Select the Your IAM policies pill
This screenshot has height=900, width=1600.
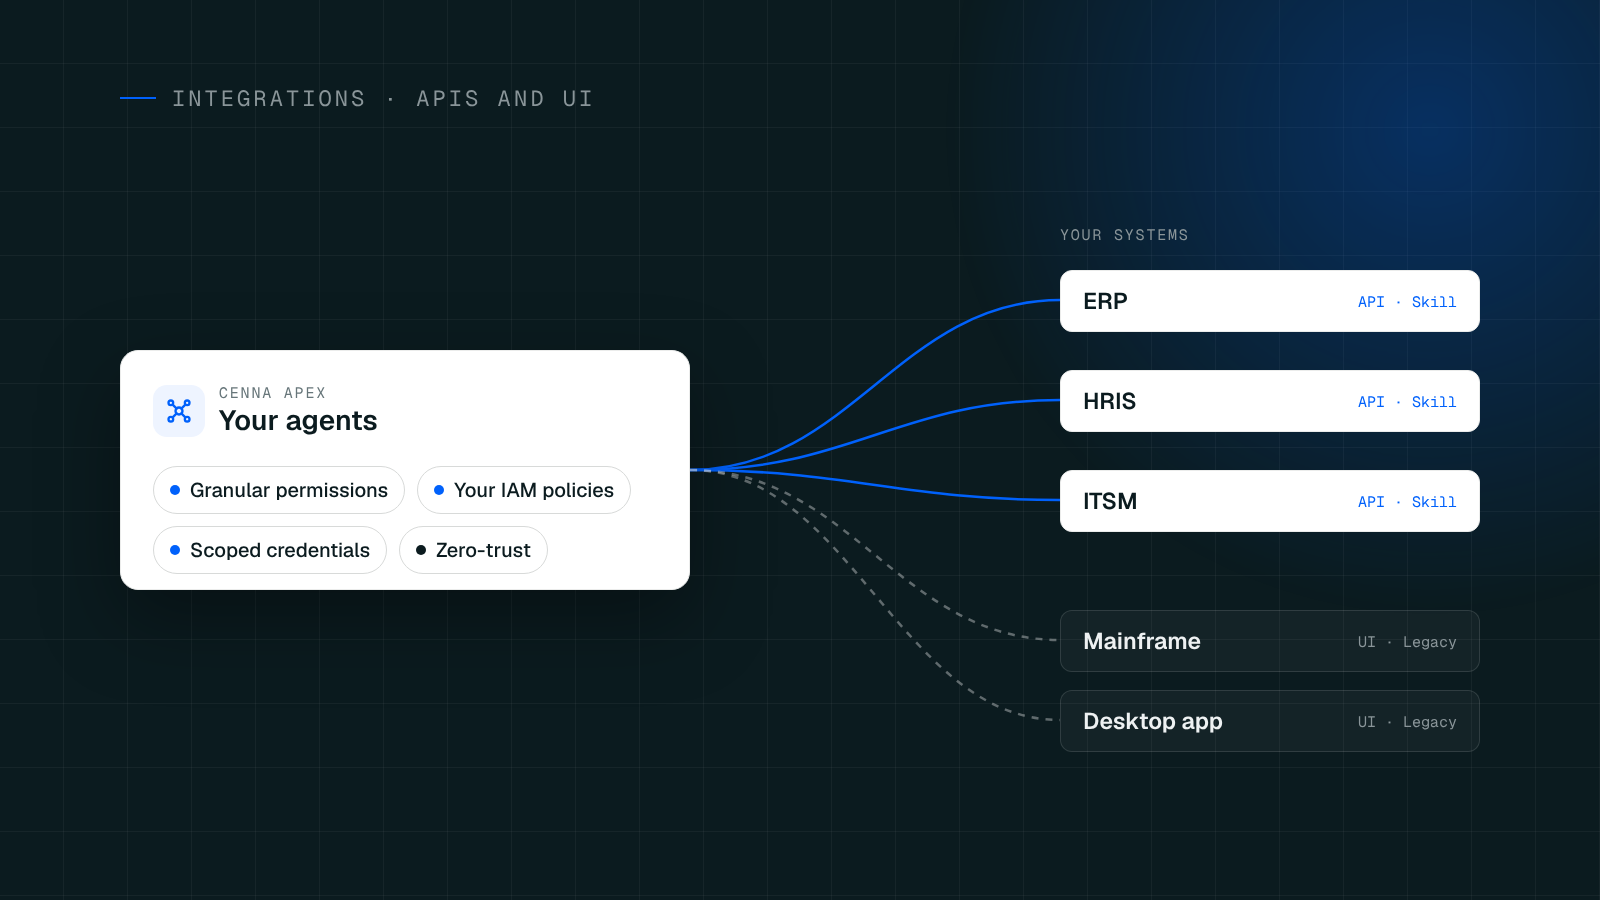tap(524, 490)
